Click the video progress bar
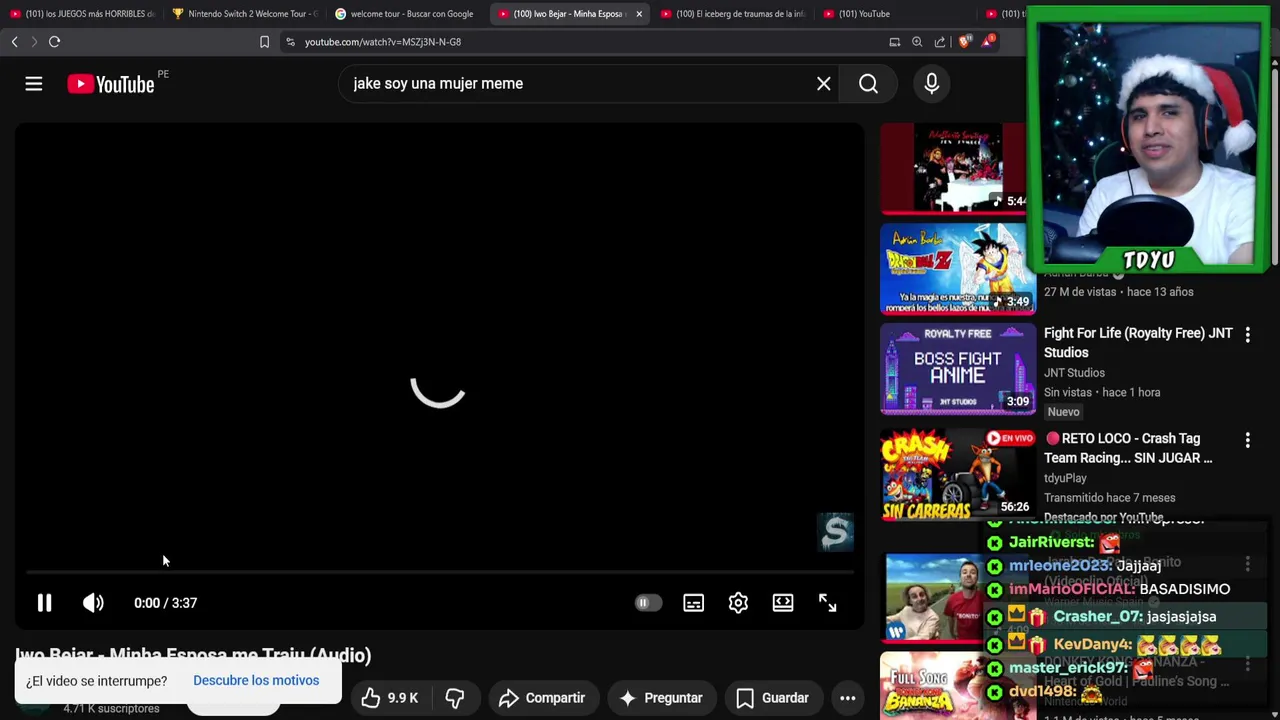Screen dimensions: 1280x720 [440, 572]
